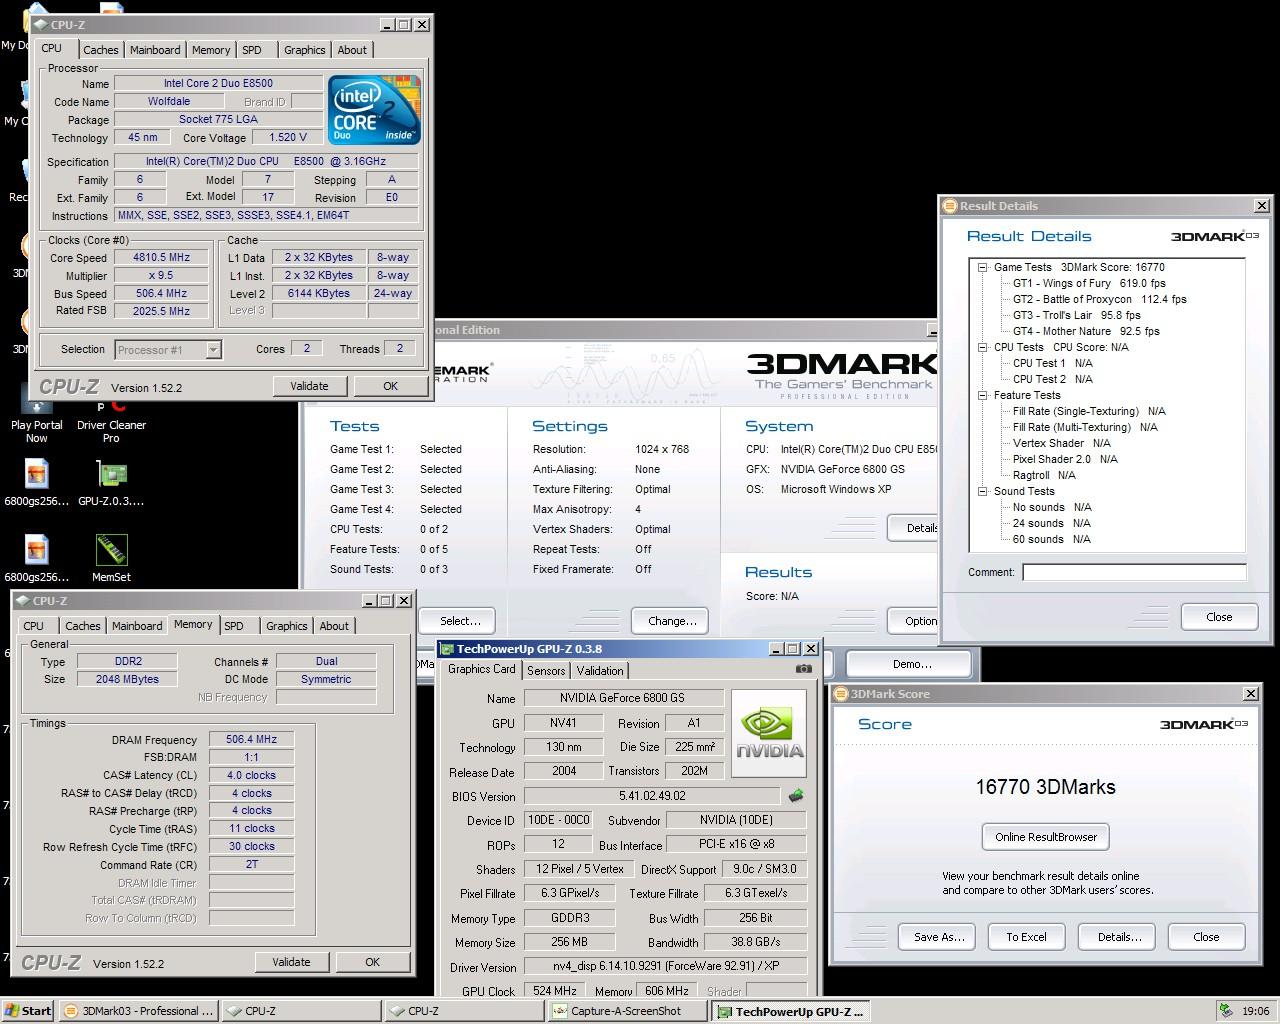
Task: Collapse Feature Tests tree node
Action: [x=983, y=395]
